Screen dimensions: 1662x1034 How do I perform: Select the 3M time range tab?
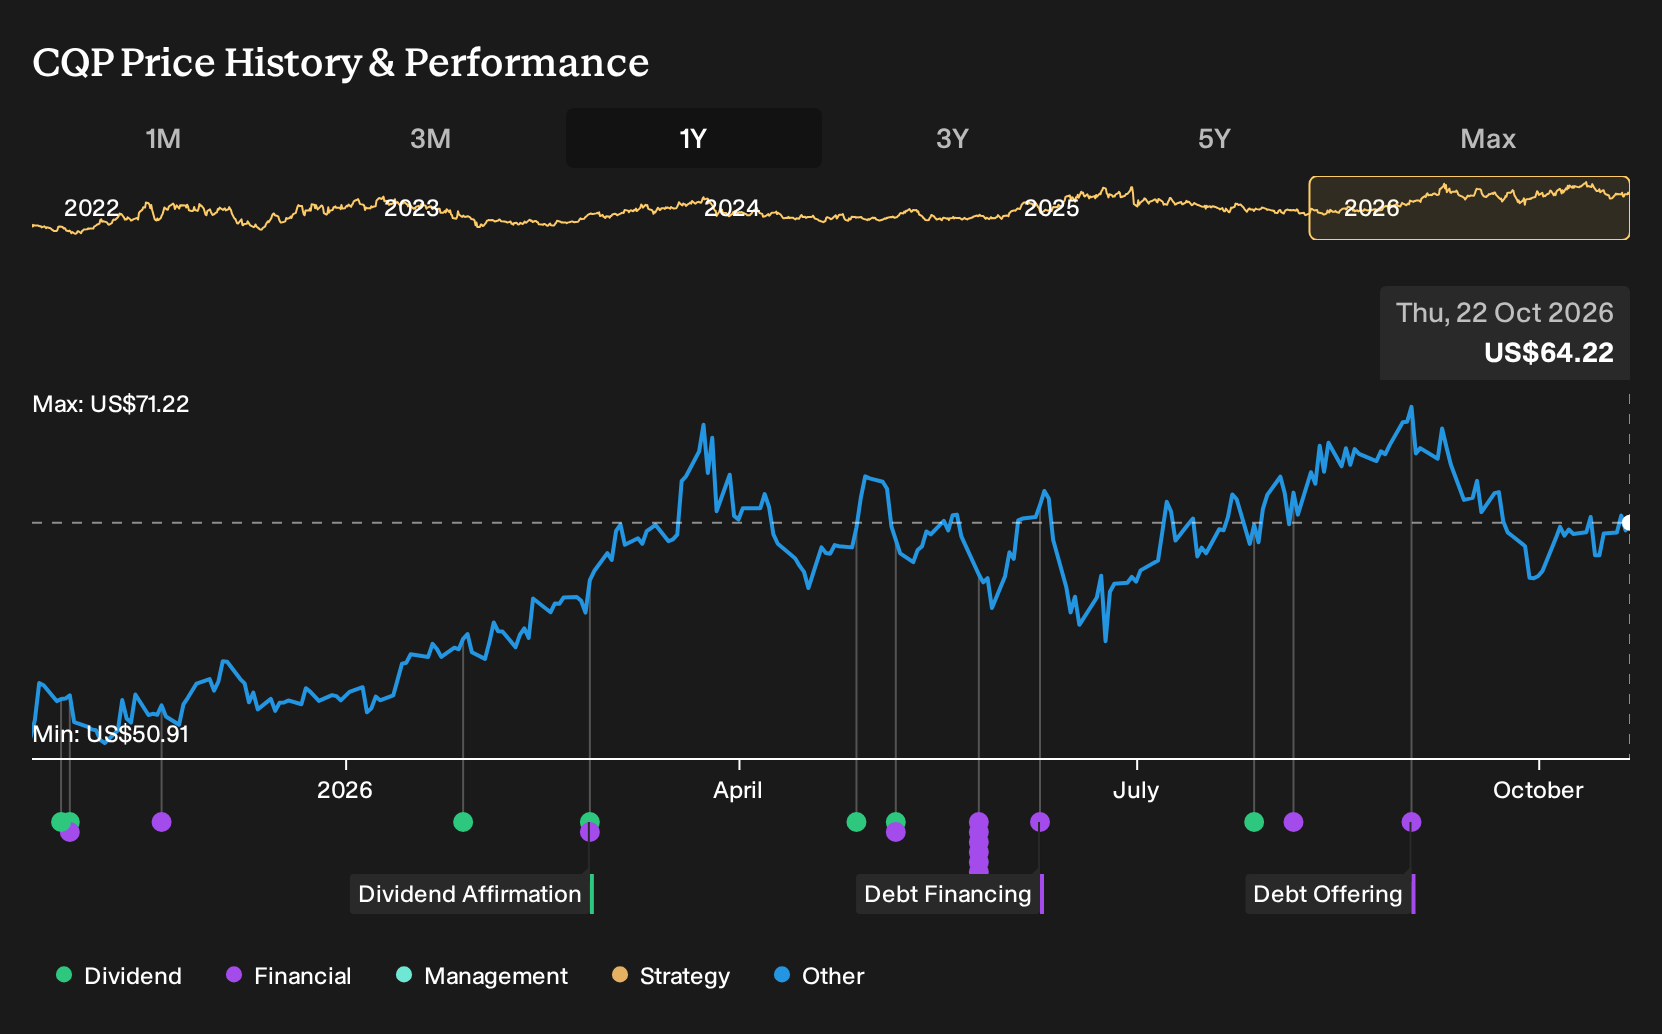pos(430,138)
